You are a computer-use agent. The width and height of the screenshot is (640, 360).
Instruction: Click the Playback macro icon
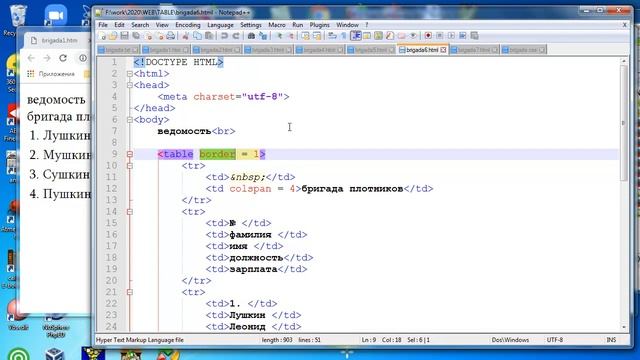pyautogui.click(x=451, y=36)
